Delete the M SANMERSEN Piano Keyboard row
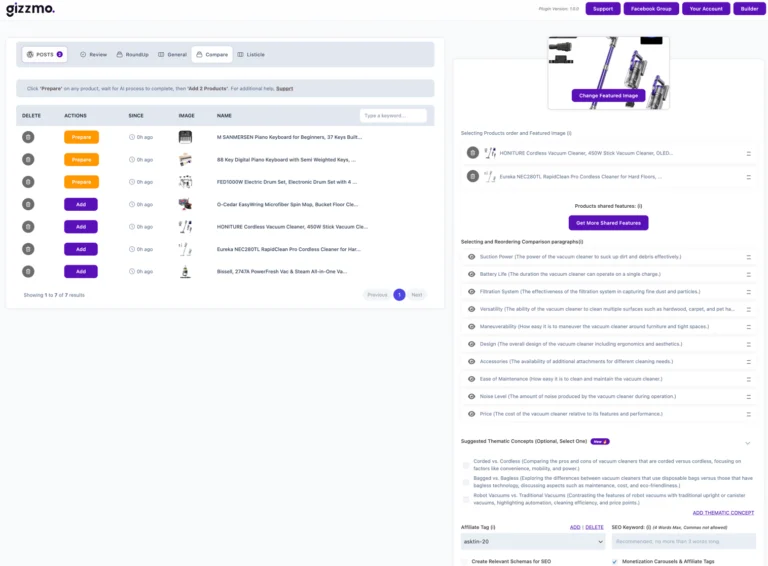The image size is (768, 566). pos(28,137)
